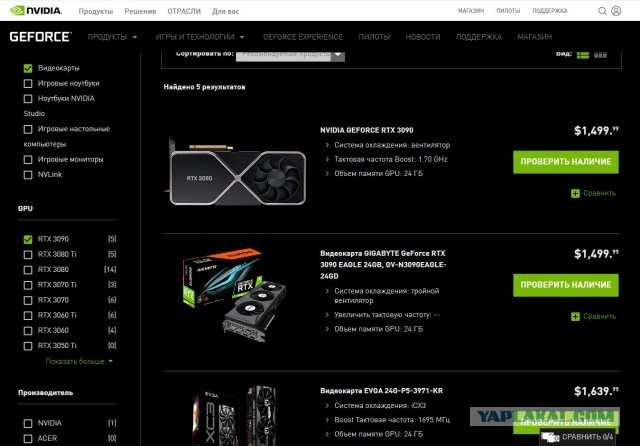Click the GeForce logo

point(40,37)
